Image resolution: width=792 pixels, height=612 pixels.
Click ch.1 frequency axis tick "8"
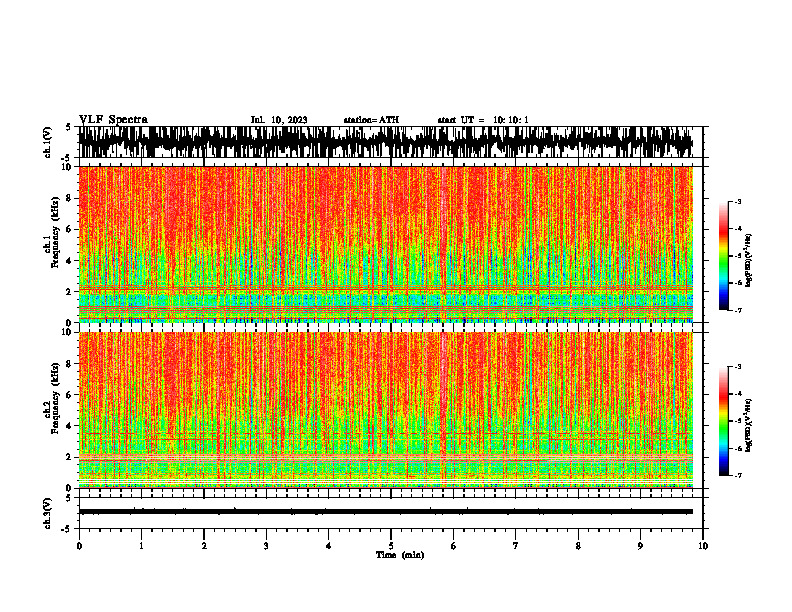[70, 198]
